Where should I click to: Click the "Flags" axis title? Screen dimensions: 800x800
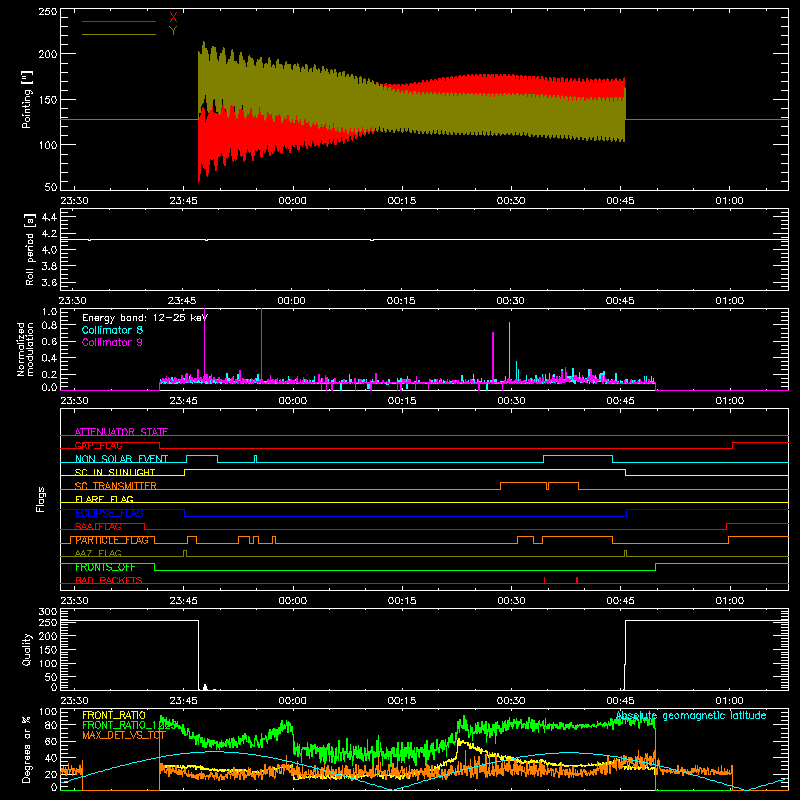click(x=41, y=499)
